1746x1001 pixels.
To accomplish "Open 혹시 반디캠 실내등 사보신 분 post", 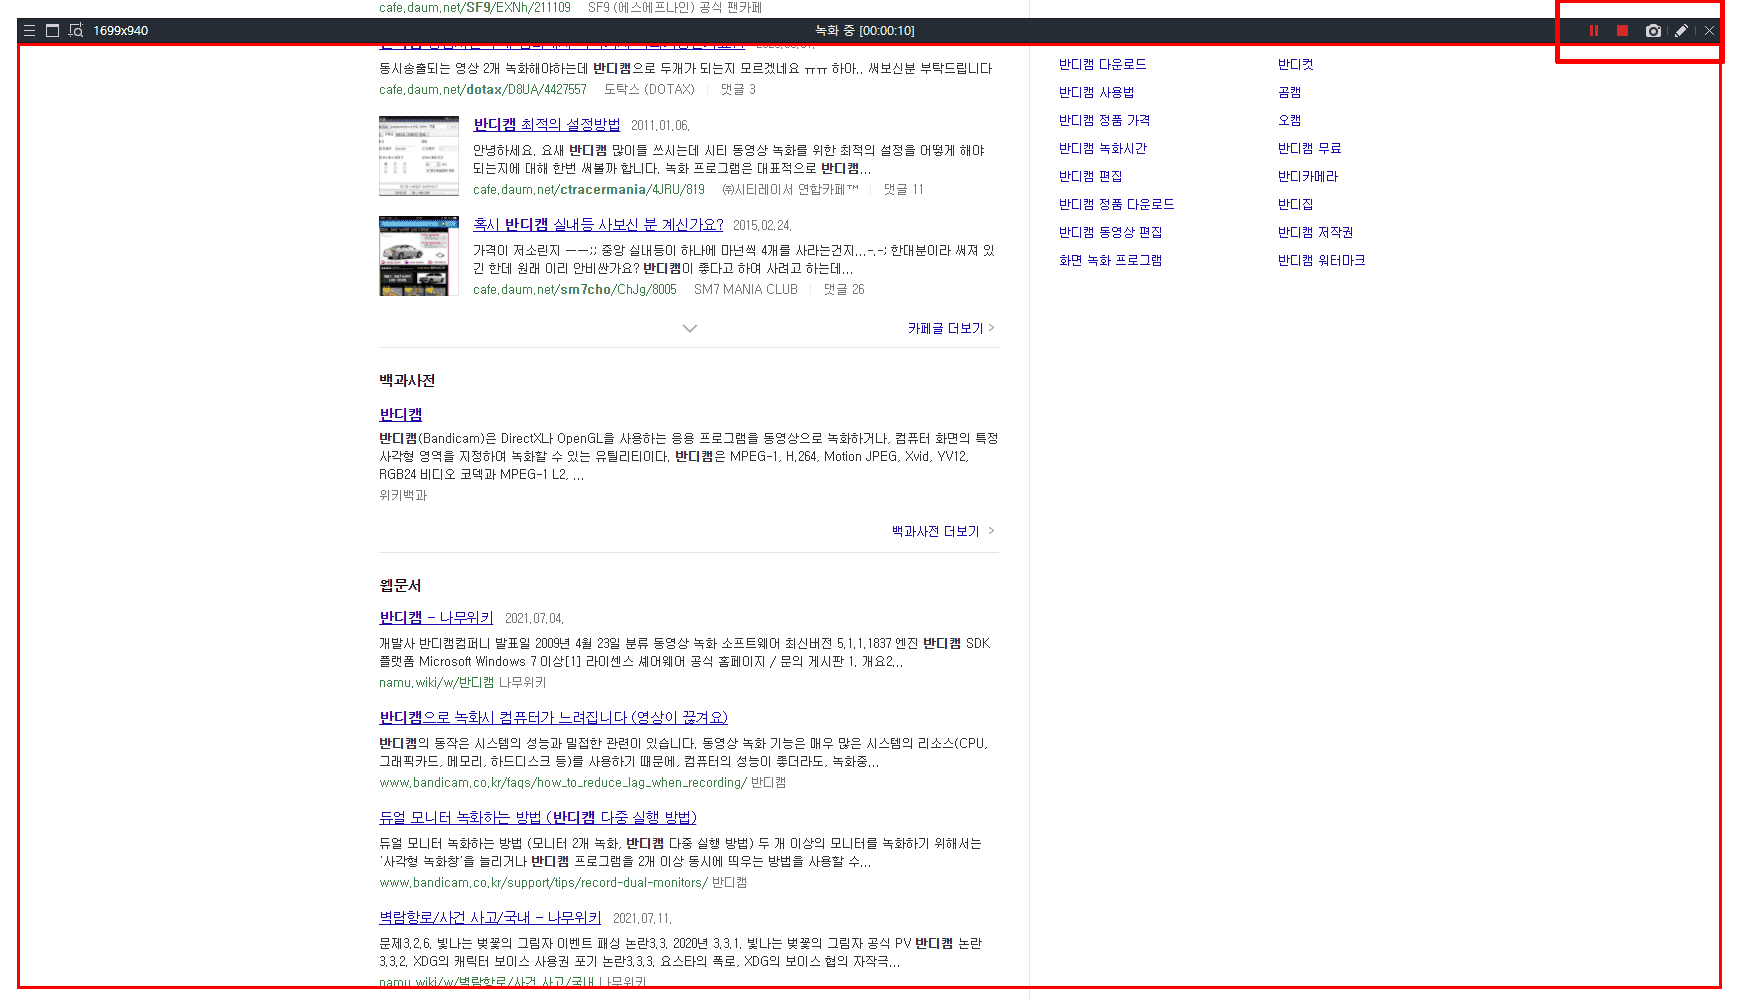I will point(598,225).
